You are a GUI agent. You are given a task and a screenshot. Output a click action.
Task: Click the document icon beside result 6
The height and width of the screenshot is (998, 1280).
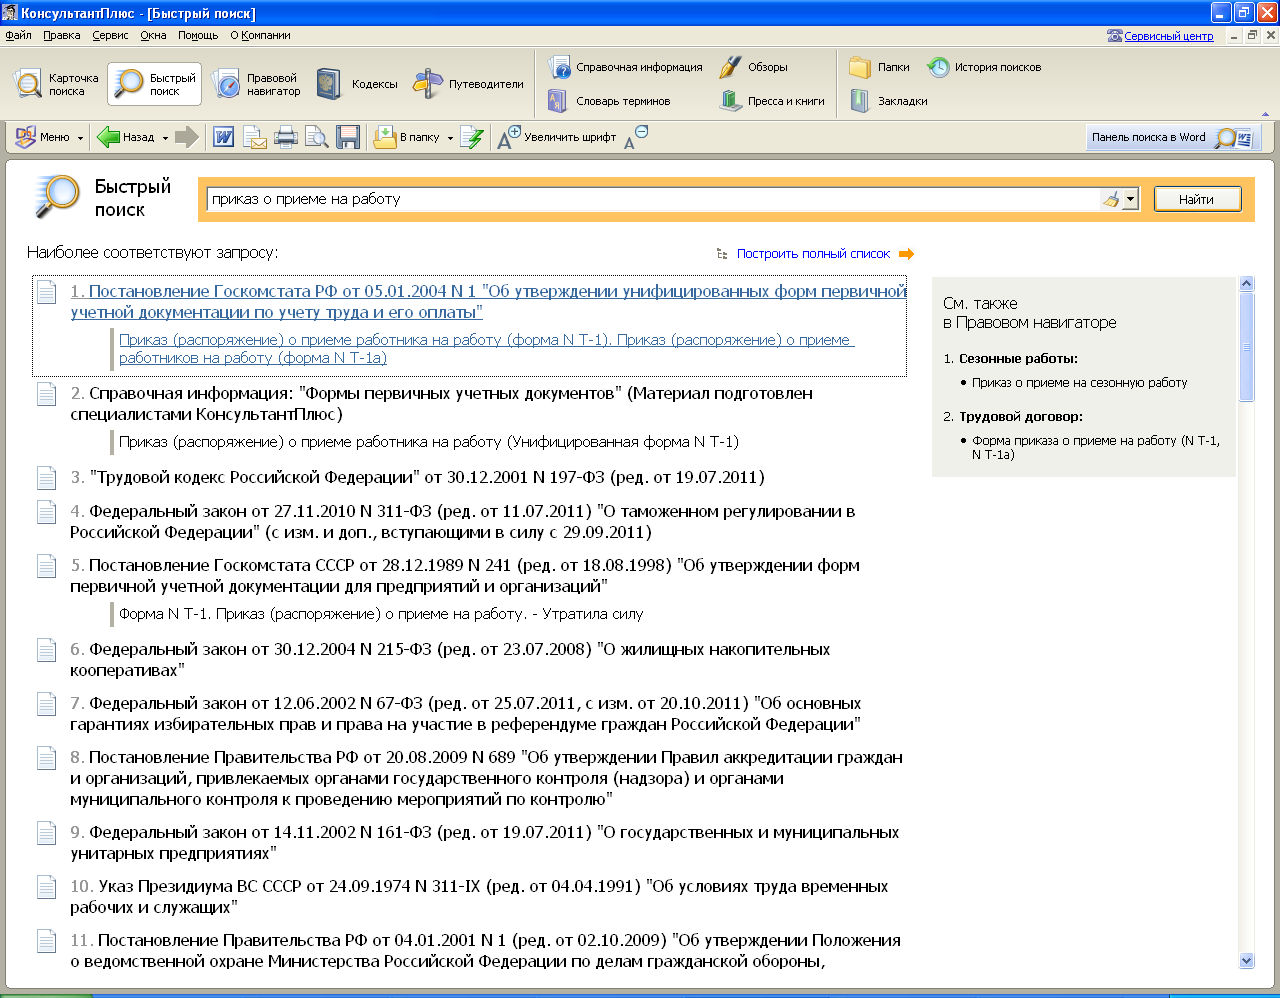pos(46,650)
